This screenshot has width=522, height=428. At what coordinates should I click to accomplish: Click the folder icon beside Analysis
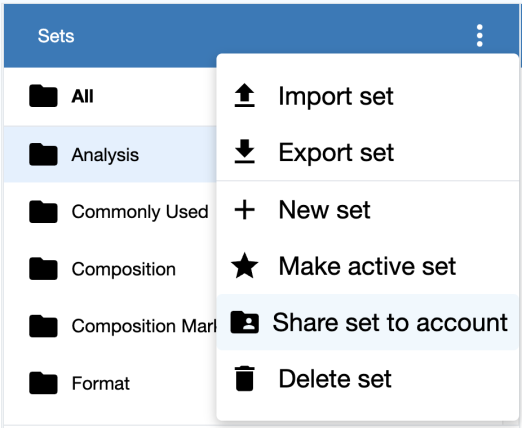(43, 154)
